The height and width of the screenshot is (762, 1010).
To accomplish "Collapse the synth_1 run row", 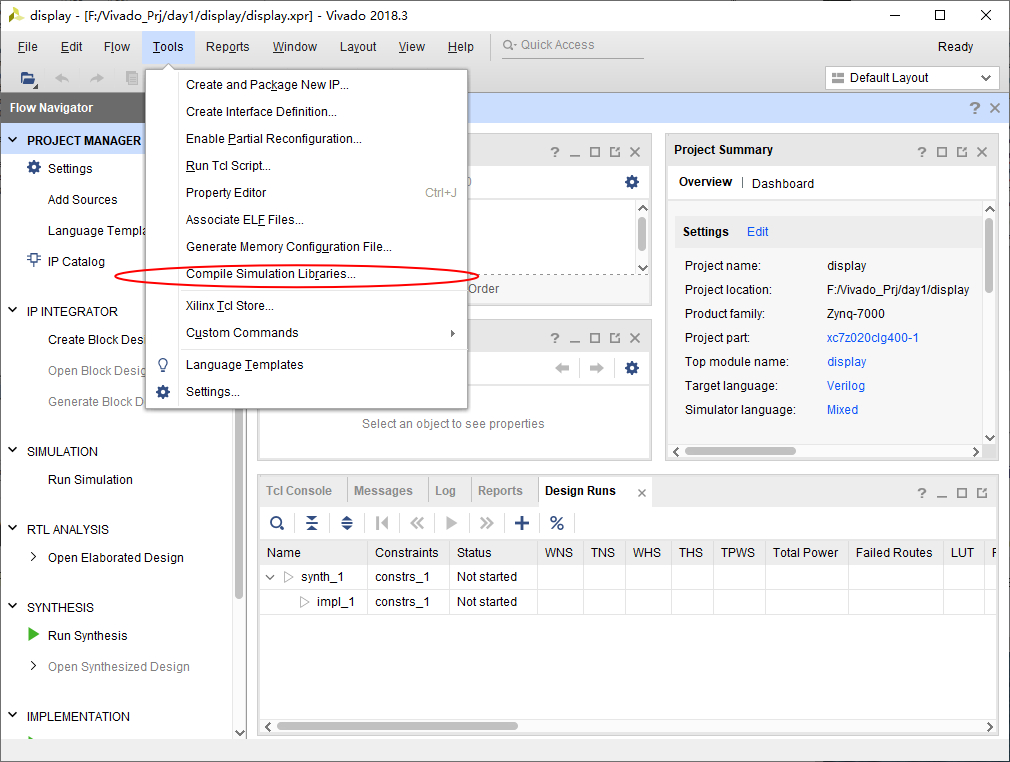I will pyautogui.click(x=271, y=577).
